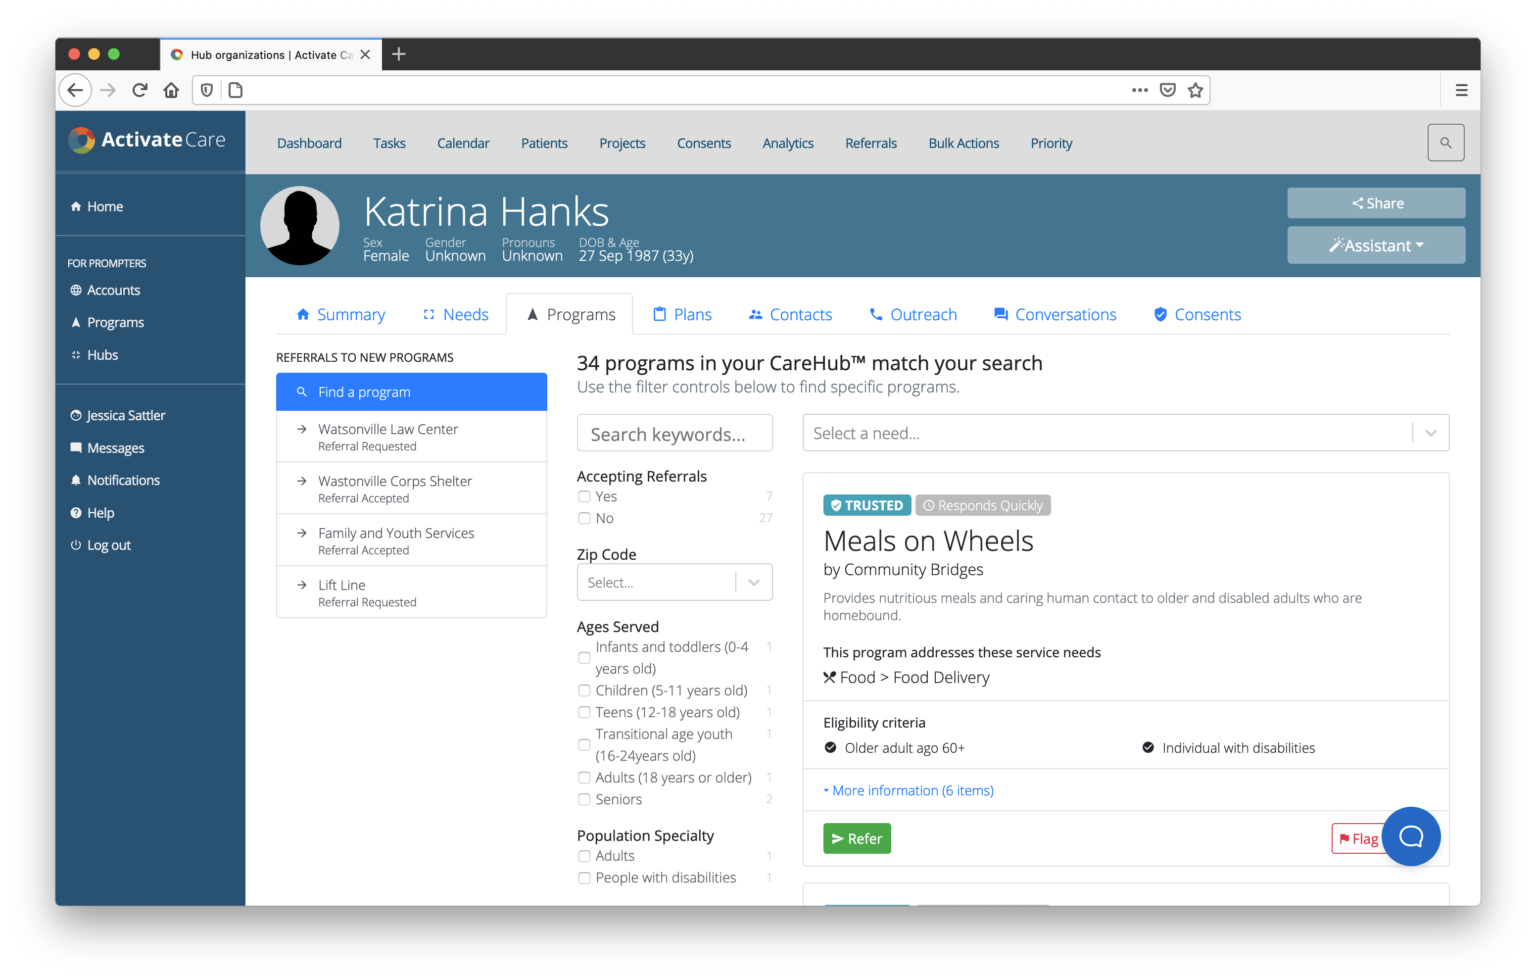Screen dimensions: 1536x979
Task: Open Programs in the left sidebar
Action: point(107,323)
